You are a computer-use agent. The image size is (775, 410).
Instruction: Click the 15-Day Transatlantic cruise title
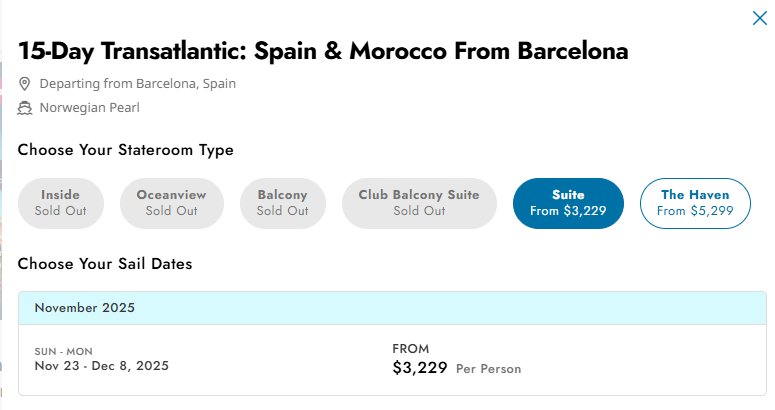click(323, 51)
